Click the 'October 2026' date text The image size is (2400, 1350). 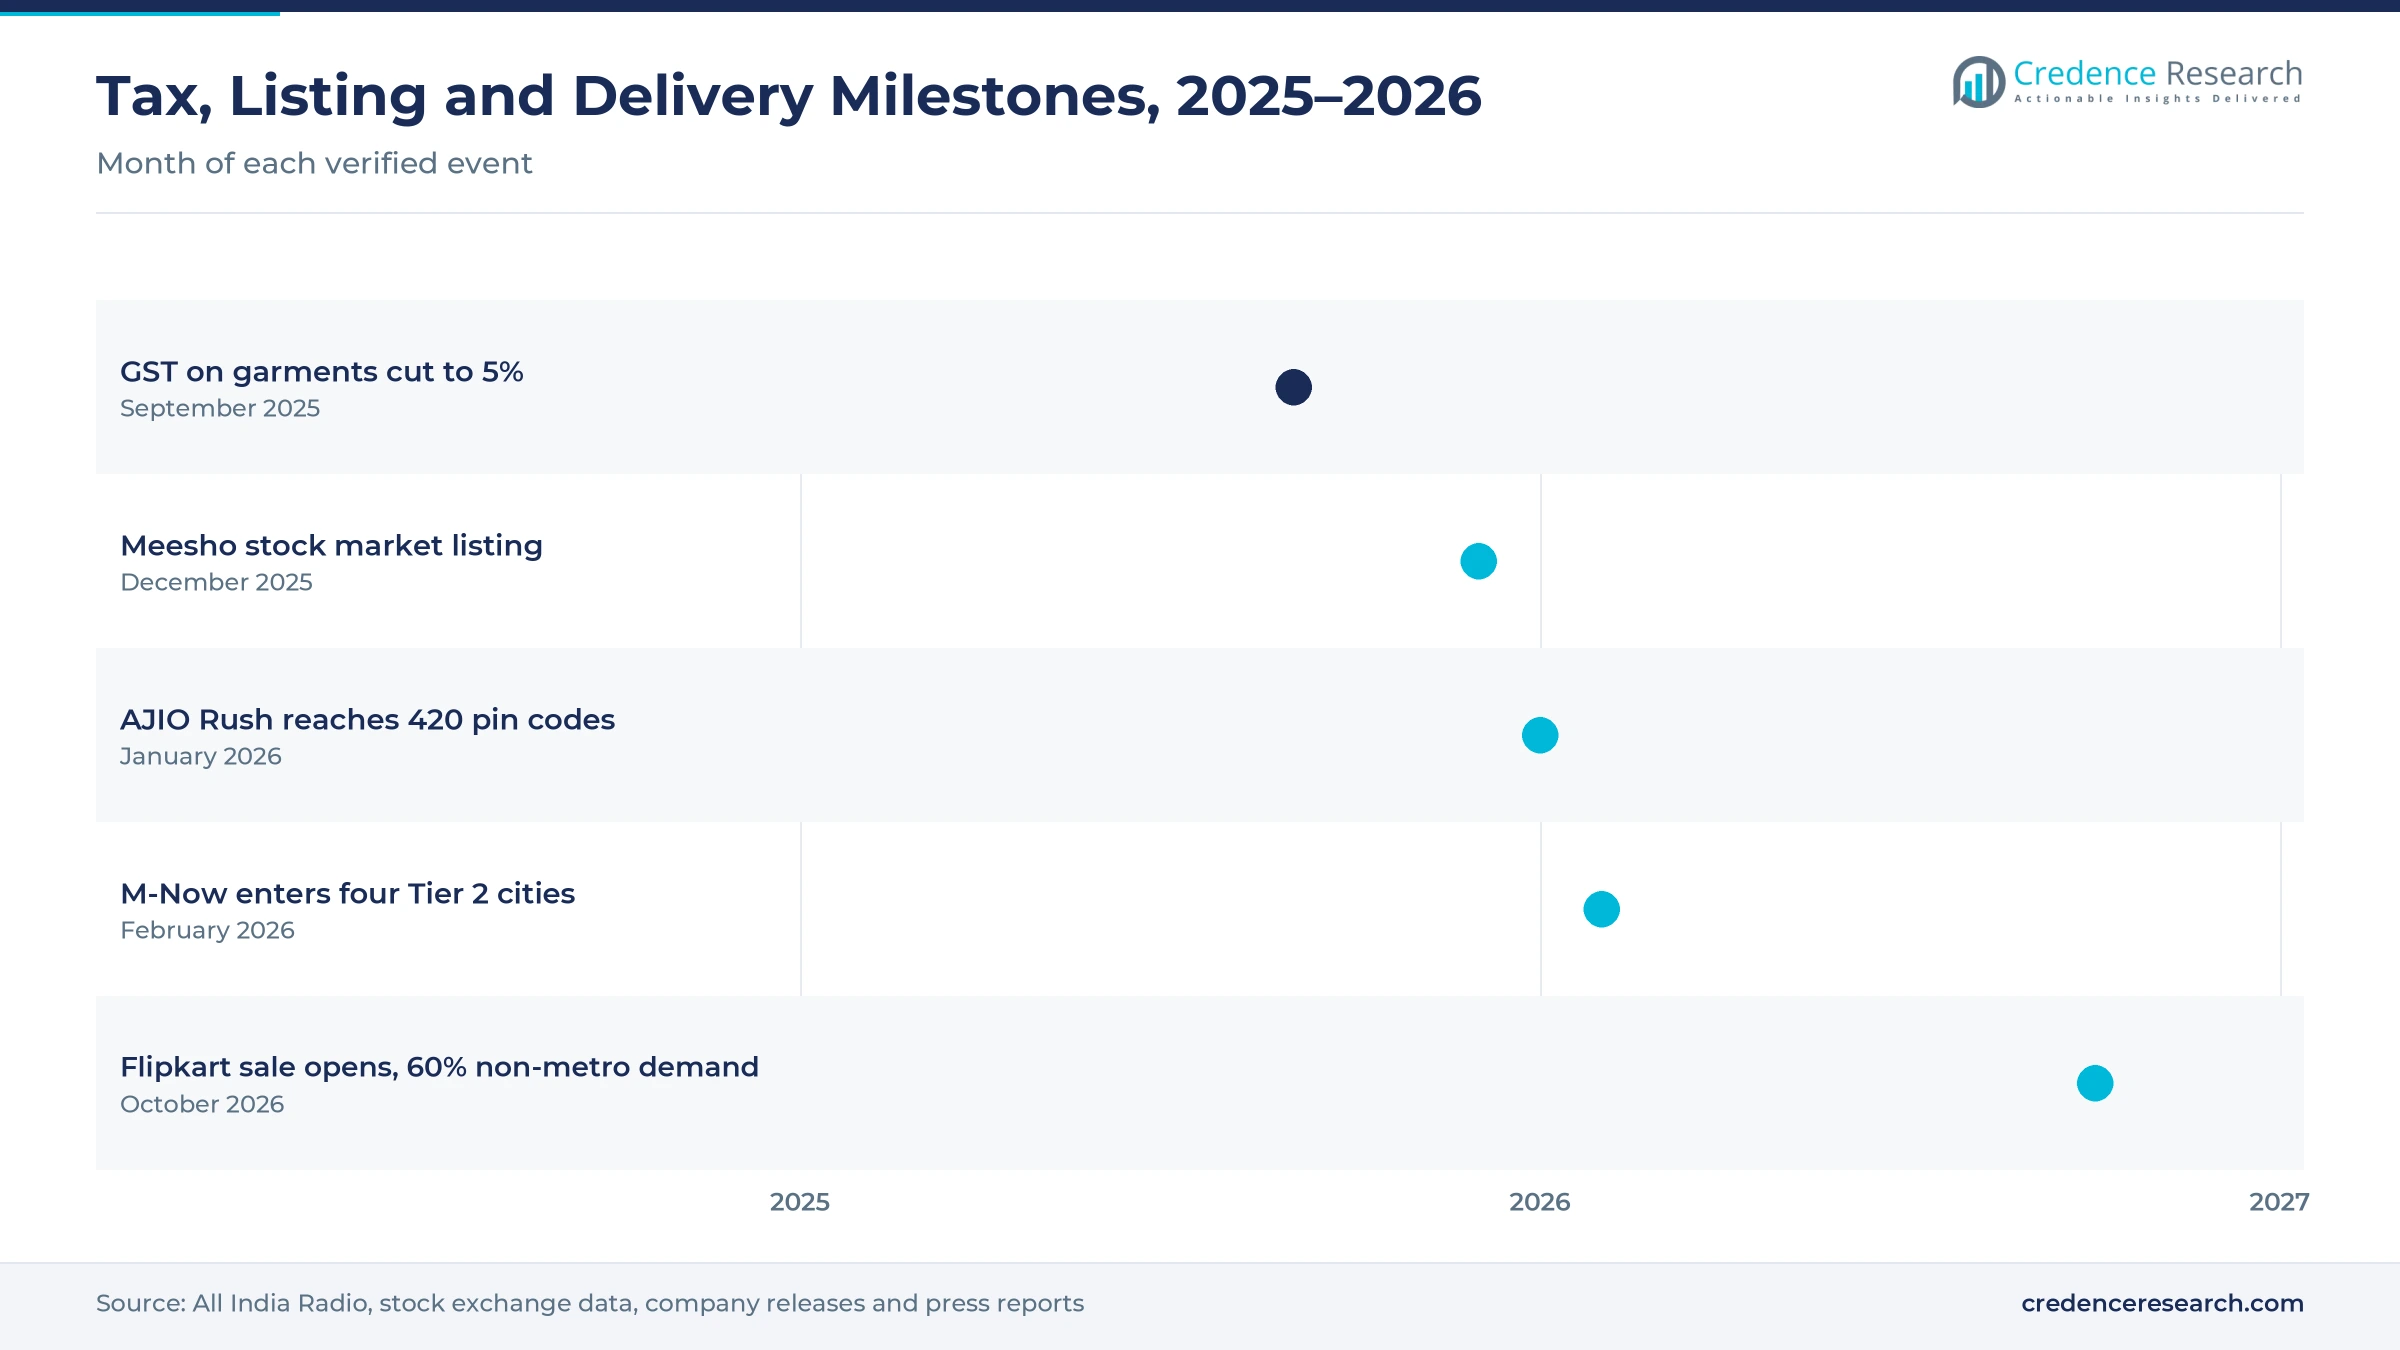[202, 1104]
